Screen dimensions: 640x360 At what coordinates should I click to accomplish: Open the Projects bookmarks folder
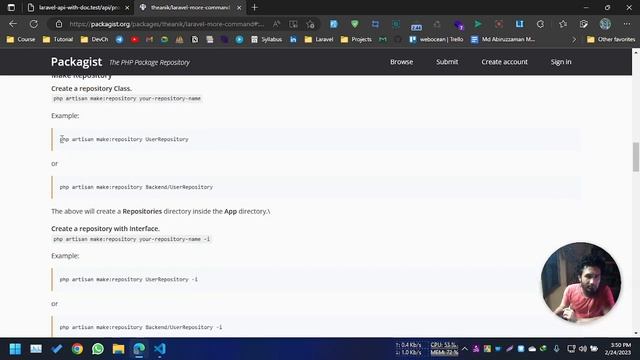(x=356, y=39)
